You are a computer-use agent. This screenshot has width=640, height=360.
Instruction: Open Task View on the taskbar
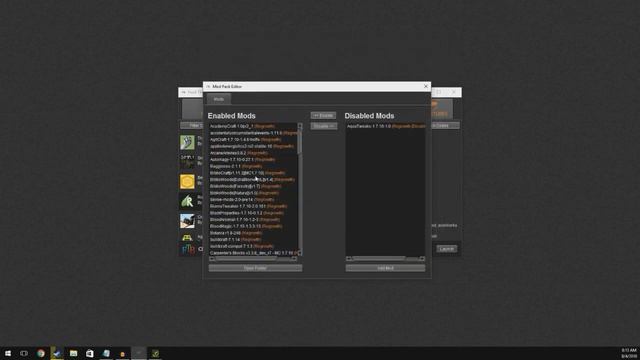(x=24, y=353)
